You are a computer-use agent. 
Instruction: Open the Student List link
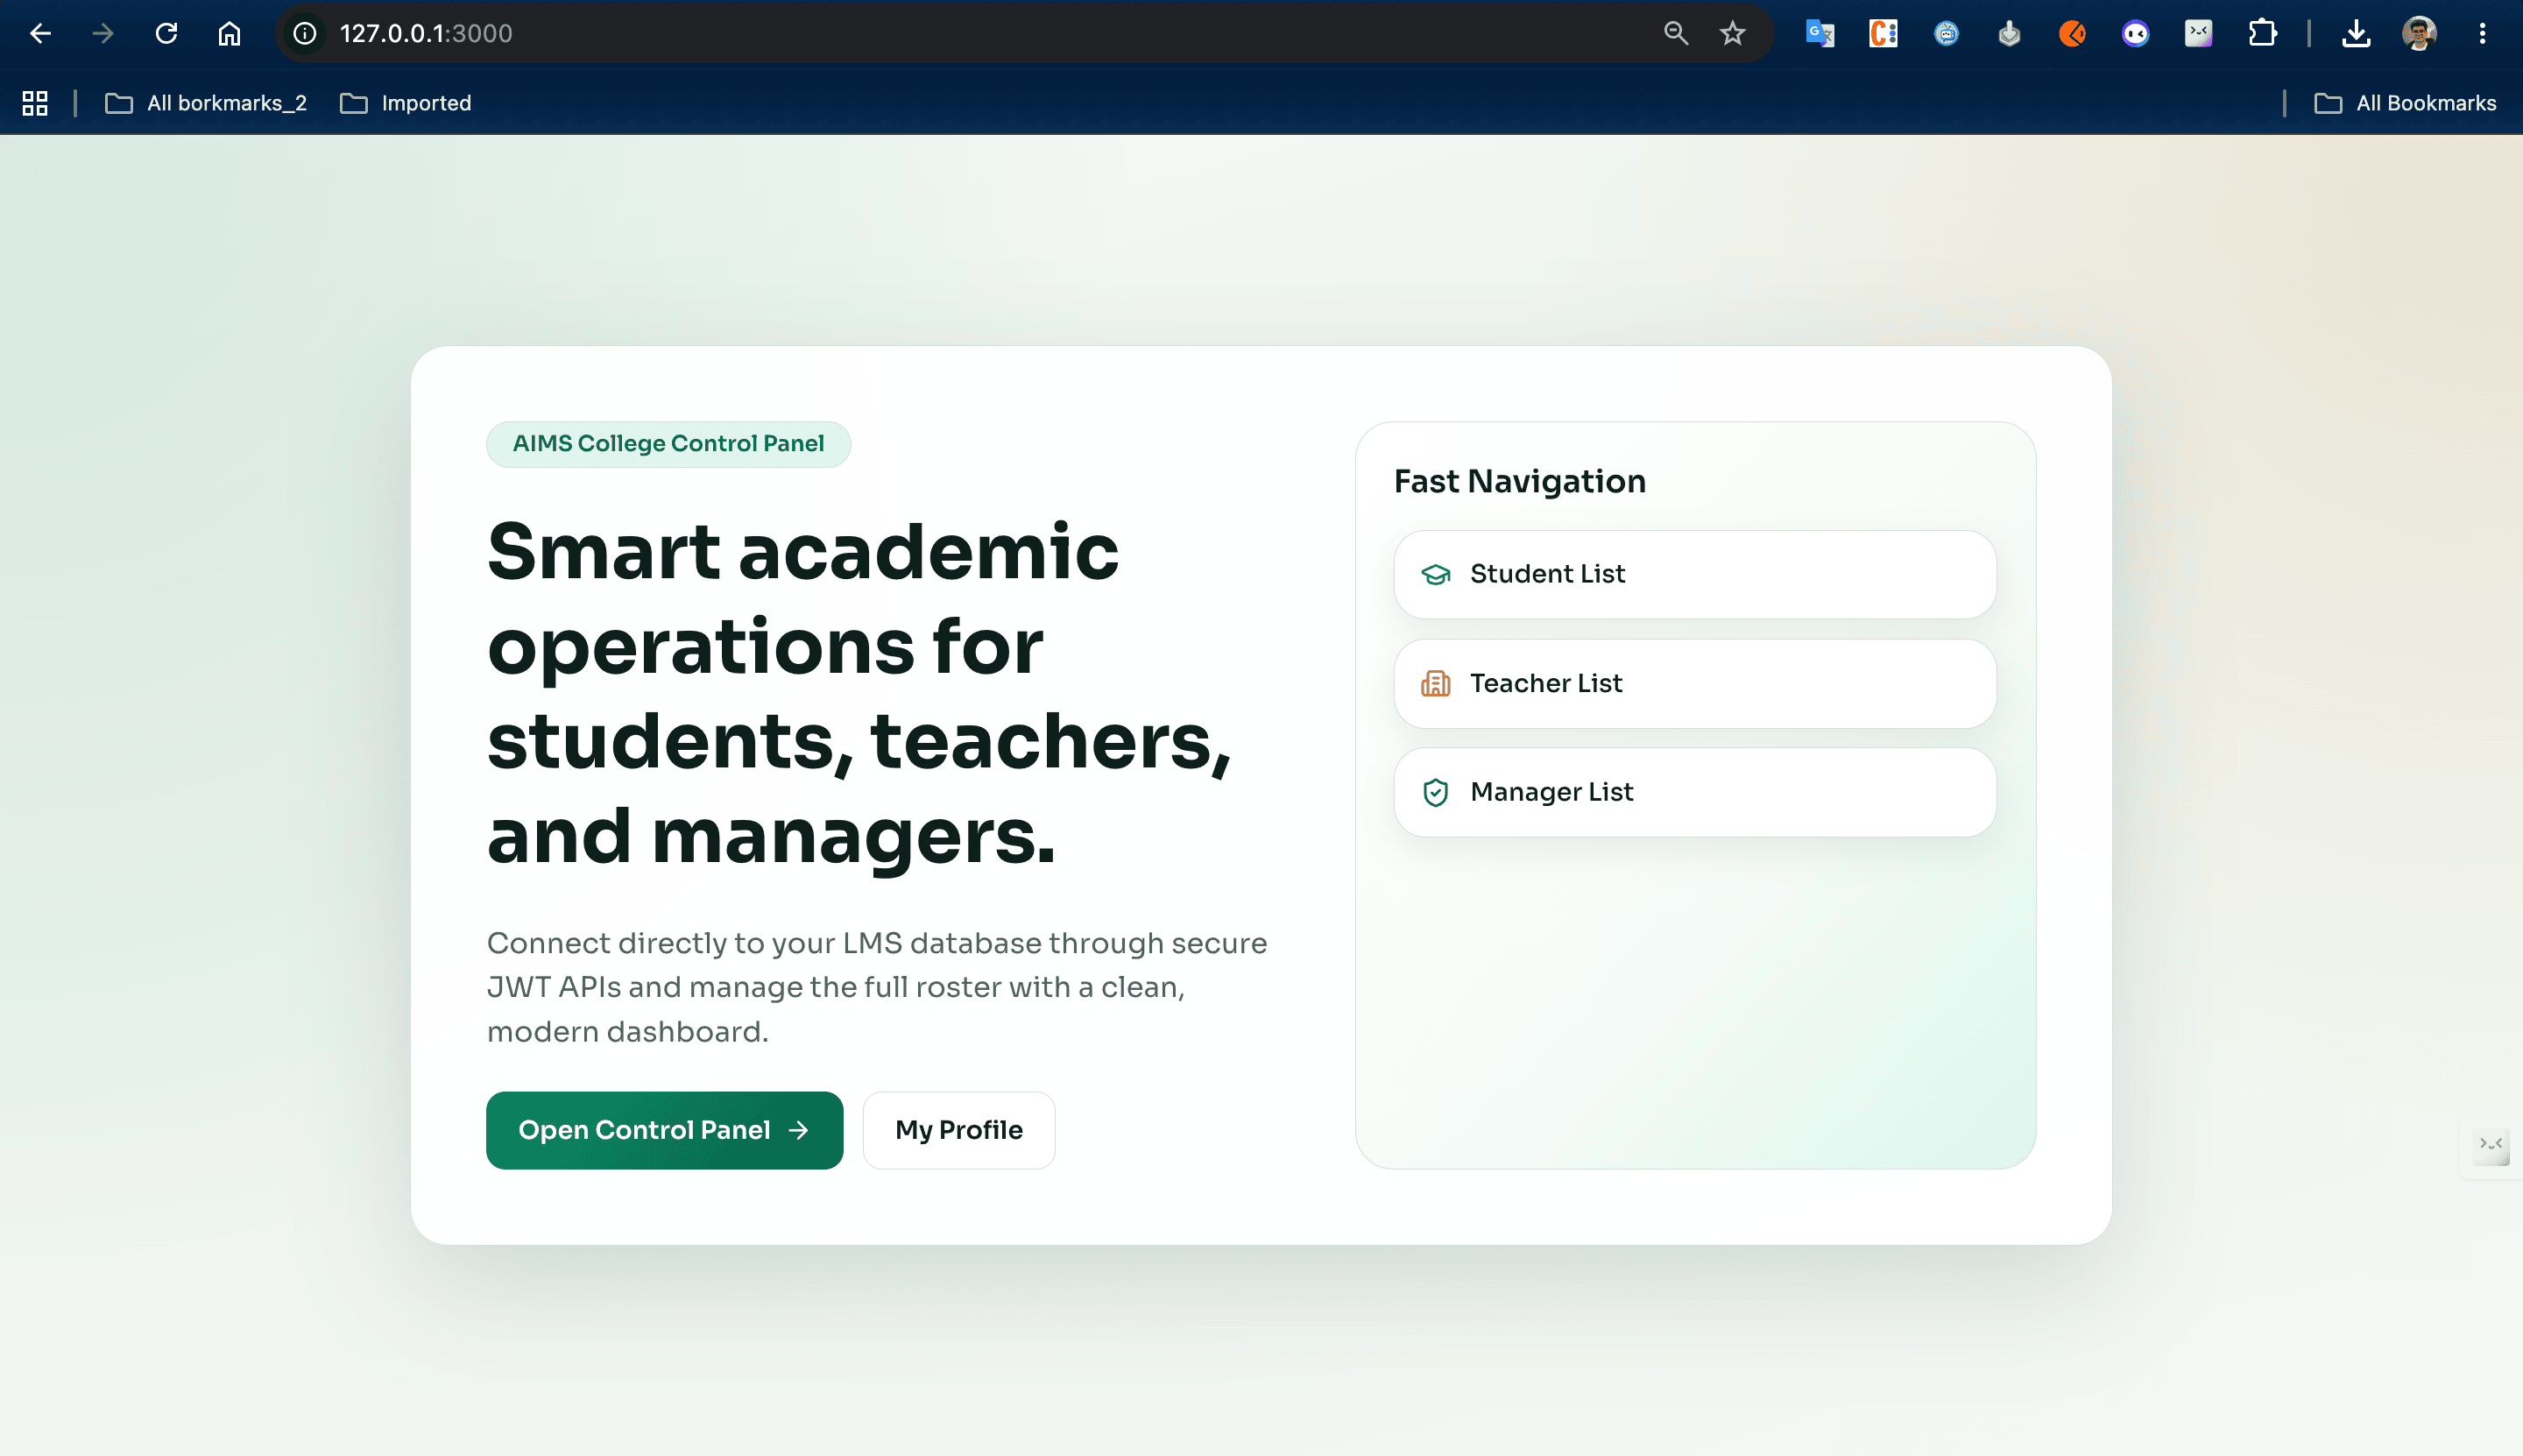(x=1695, y=574)
